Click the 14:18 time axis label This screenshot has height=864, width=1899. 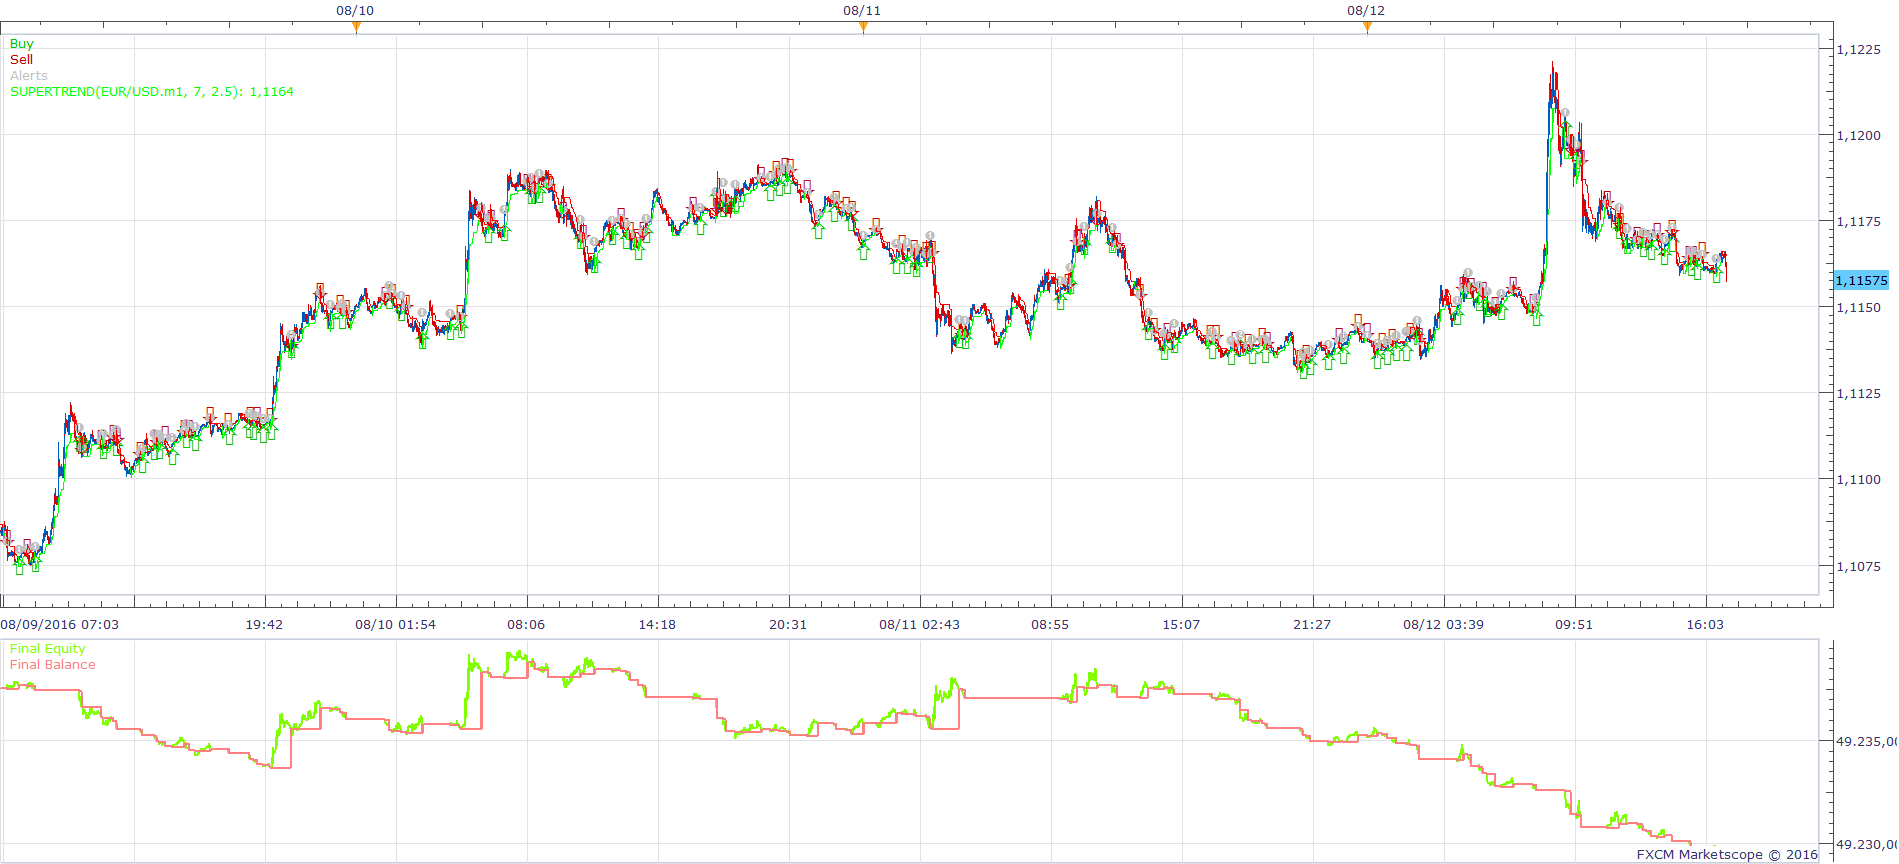(x=657, y=624)
